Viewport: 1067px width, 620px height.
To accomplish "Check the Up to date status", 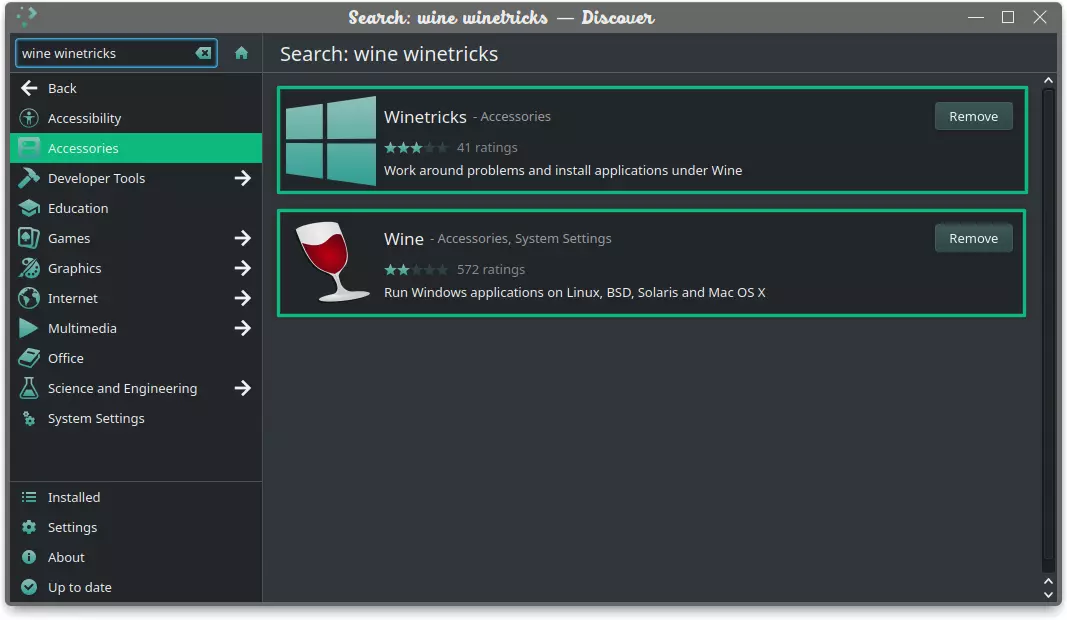I will pos(136,587).
